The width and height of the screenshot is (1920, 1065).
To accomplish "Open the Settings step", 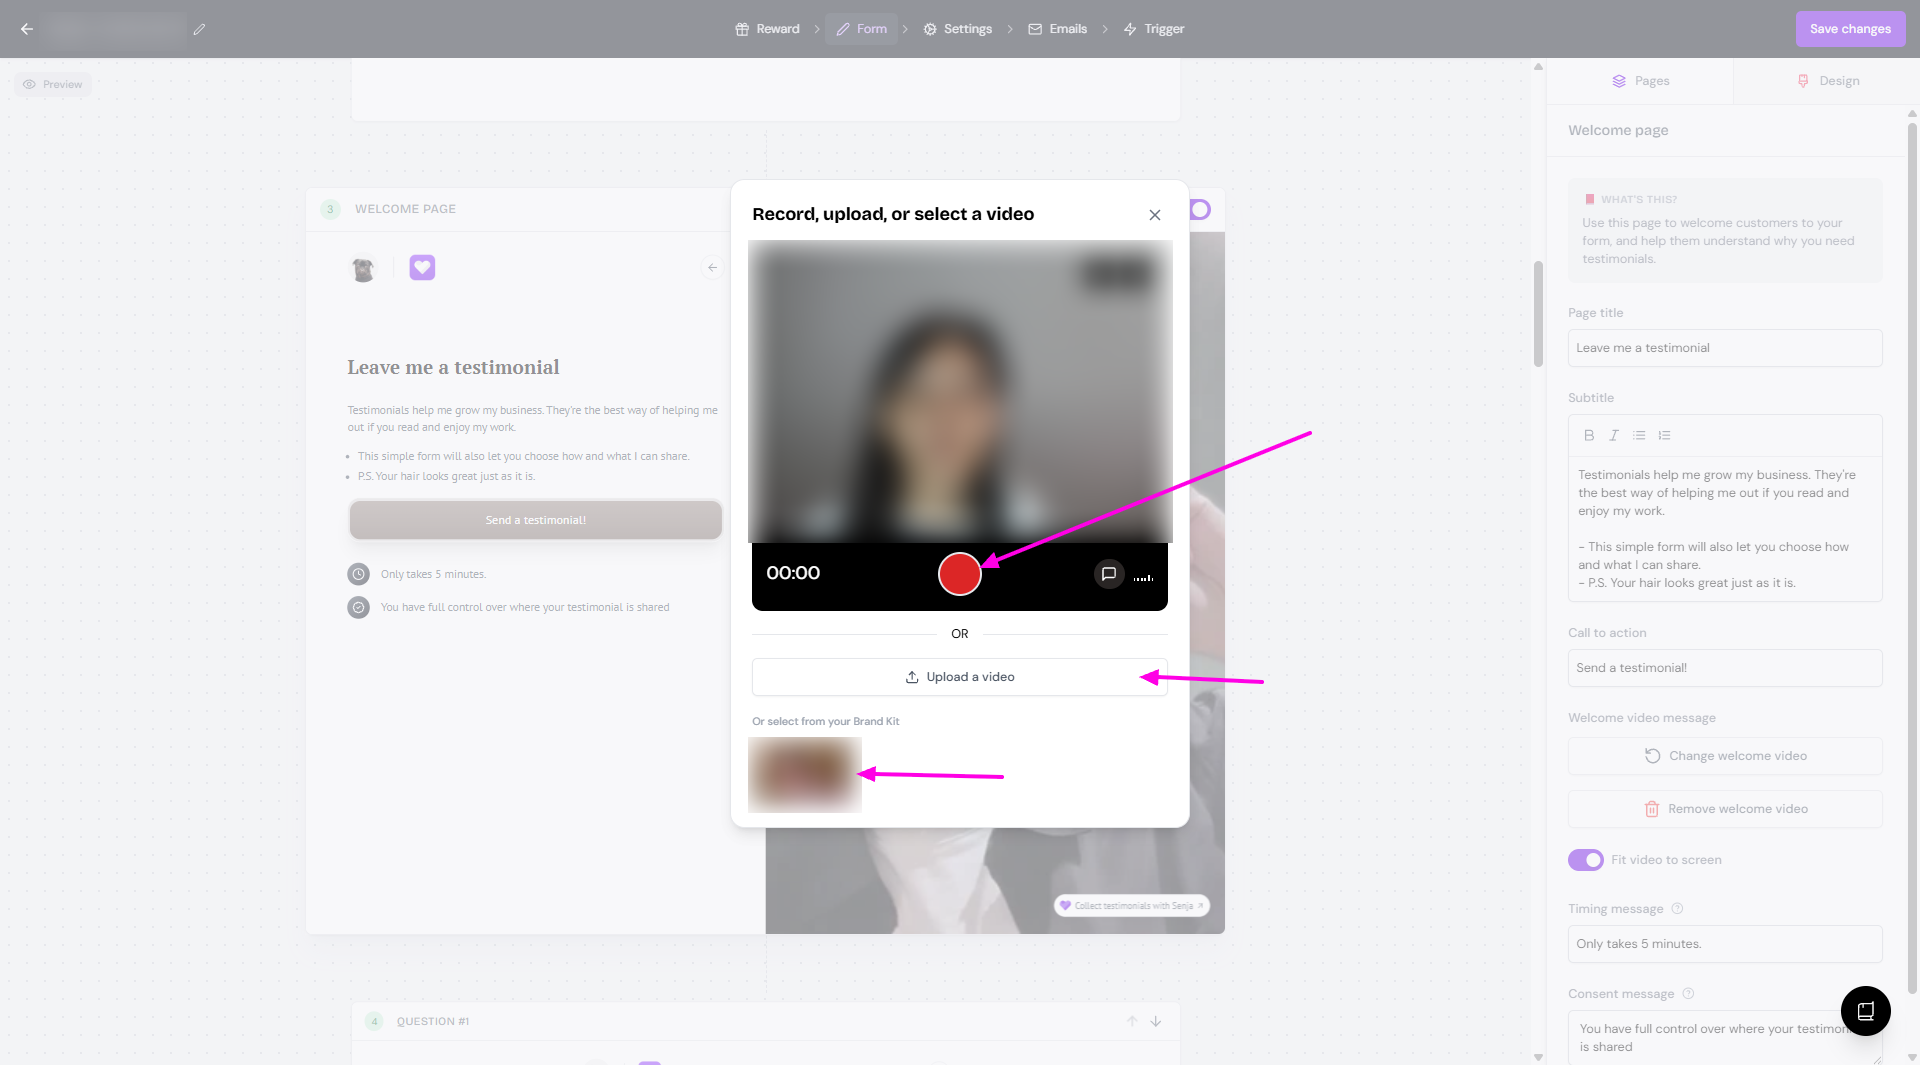I will [x=957, y=29].
